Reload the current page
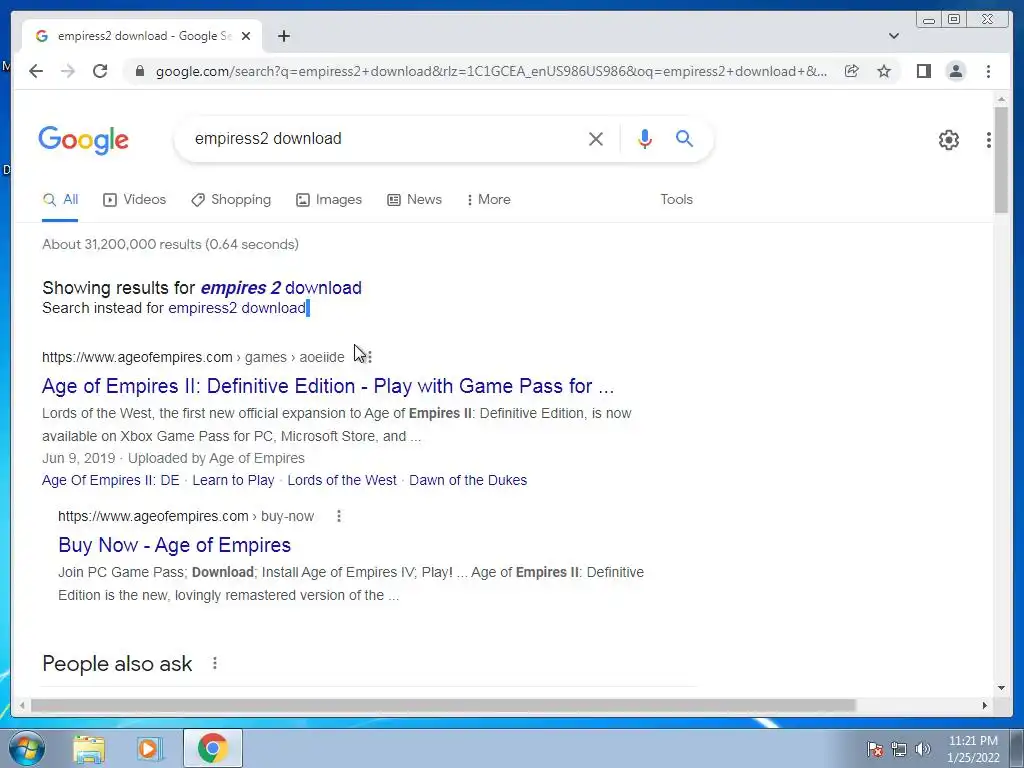The height and width of the screenshot is (768, 1024). pos(100,71)
